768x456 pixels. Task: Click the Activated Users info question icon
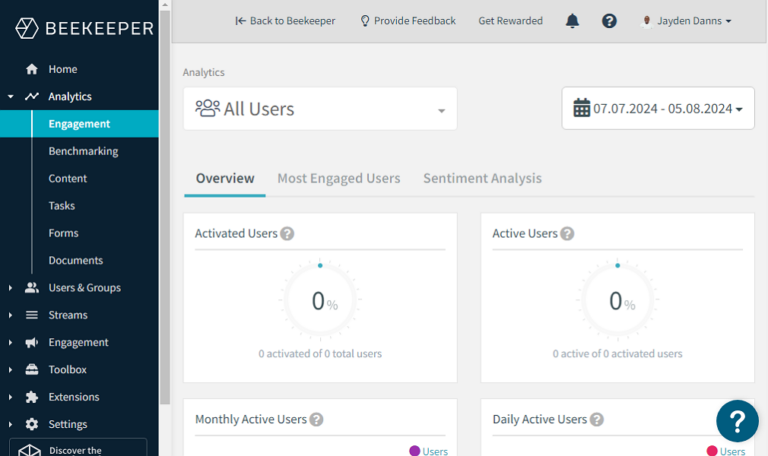point(287,234)
